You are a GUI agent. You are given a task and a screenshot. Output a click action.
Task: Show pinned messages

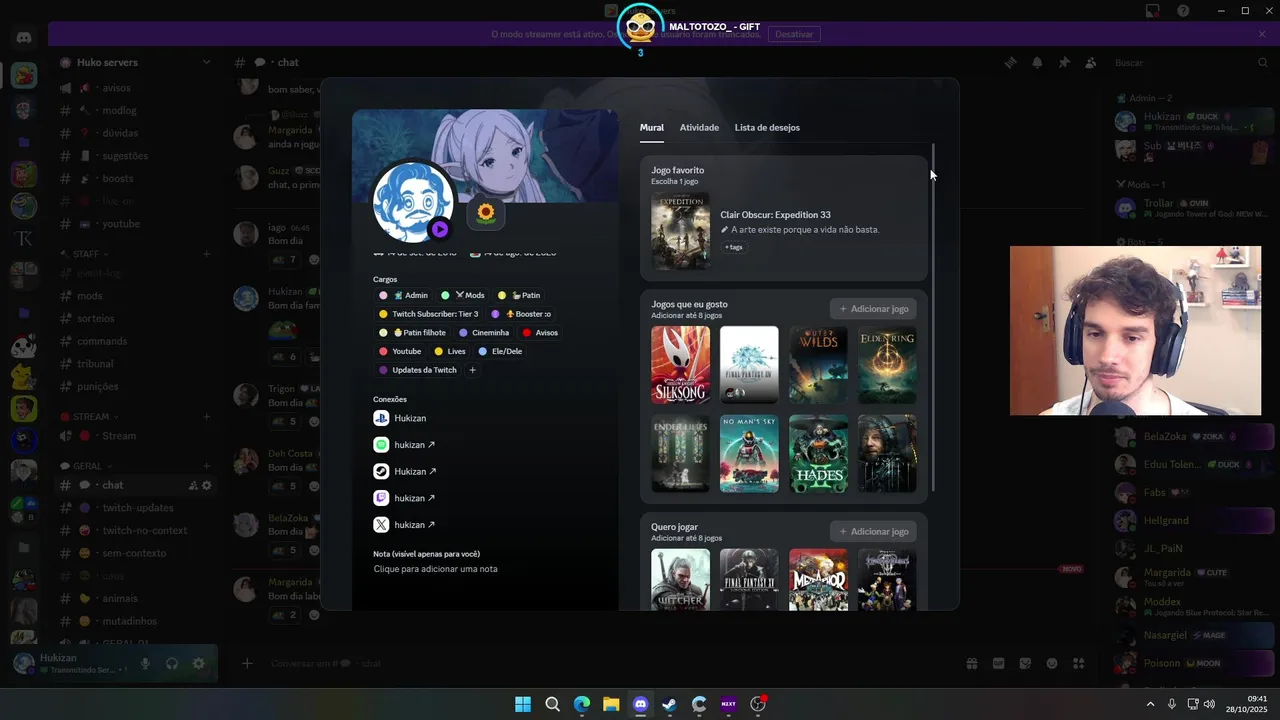[x=1064, y=62]
